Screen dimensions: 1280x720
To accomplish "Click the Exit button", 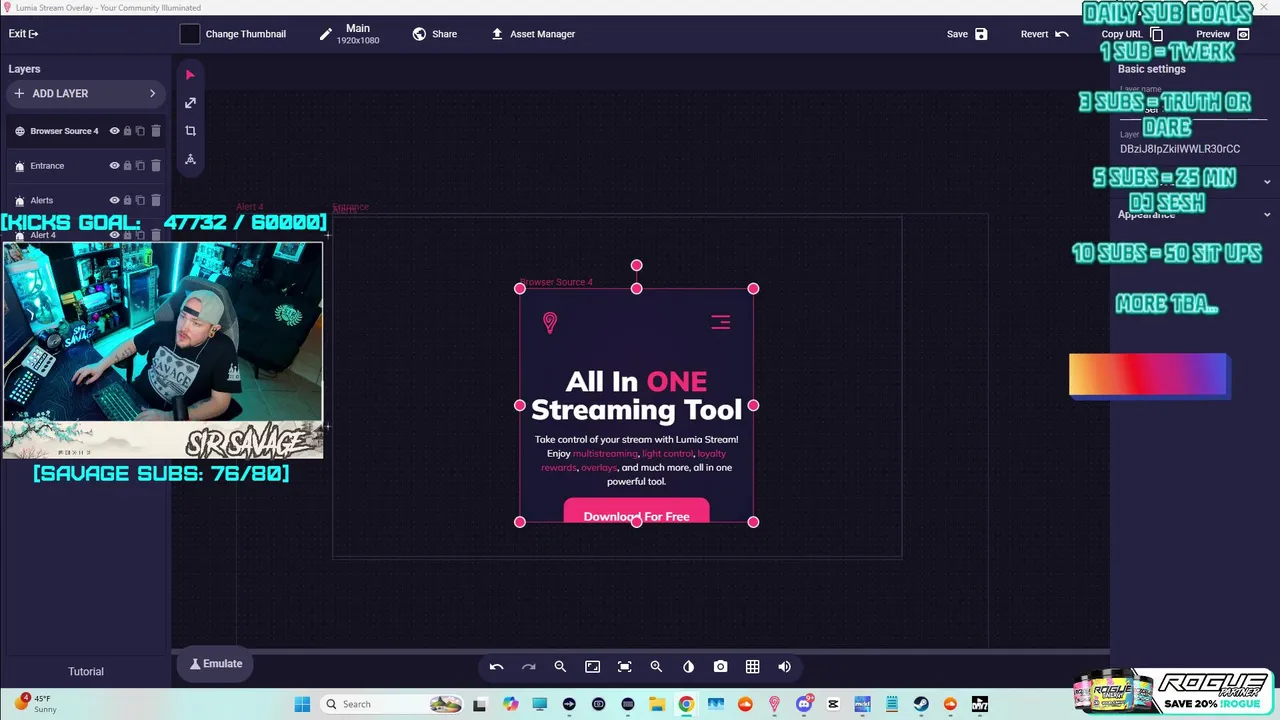I will click(x=23, y=34).
